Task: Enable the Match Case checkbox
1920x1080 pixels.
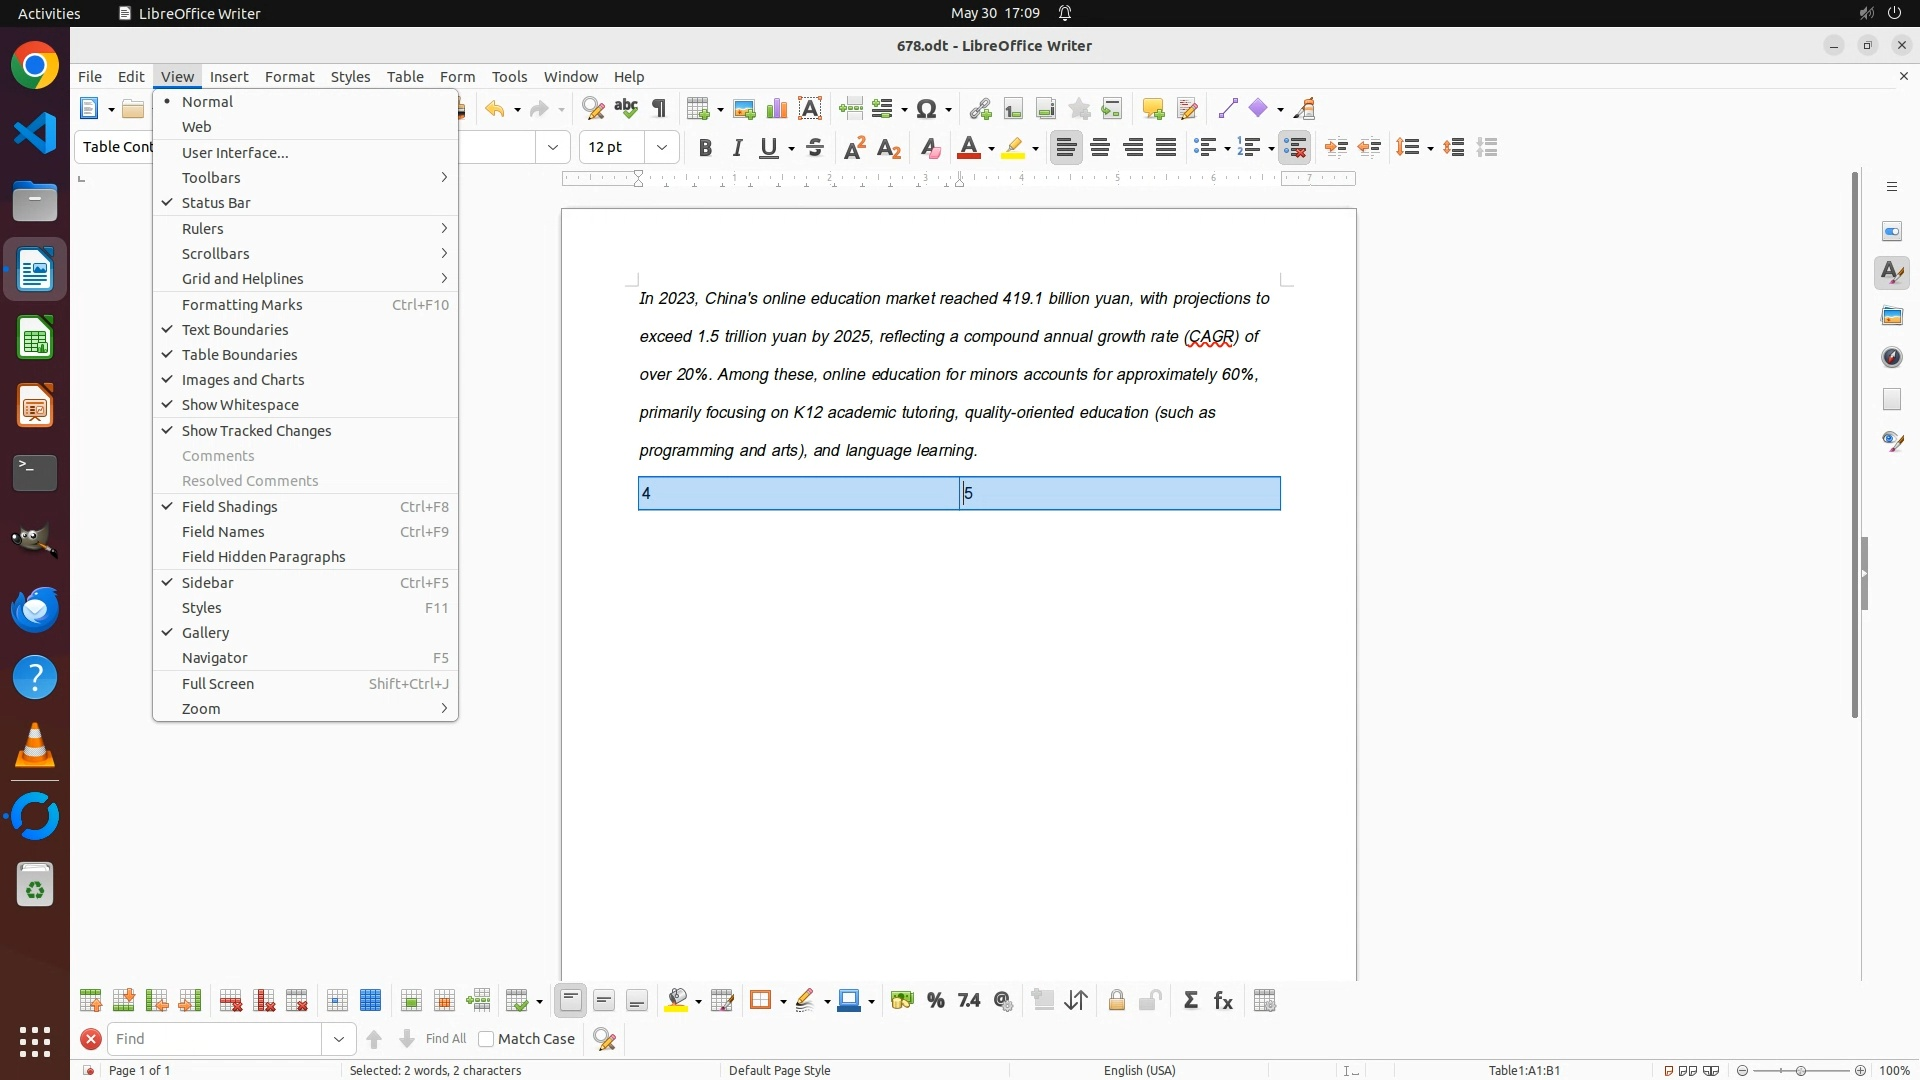Action: point(487,1039)
